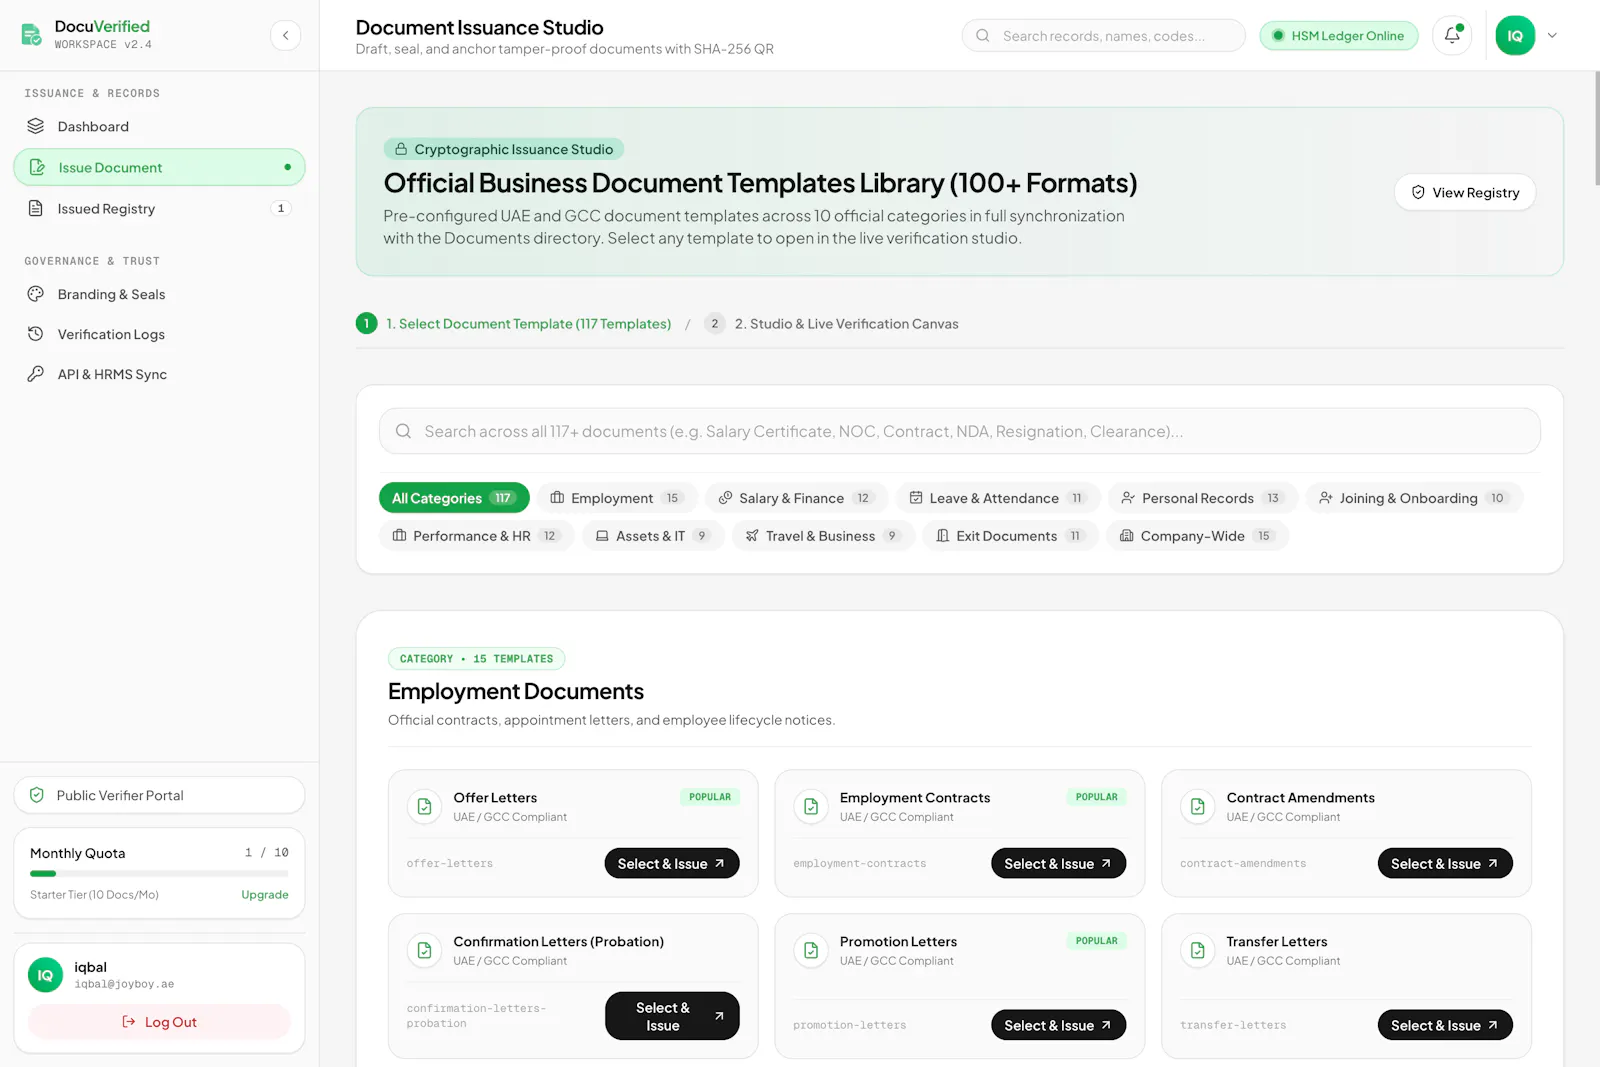Click the page vertical scrollbar
1600x1067 pixels.
pos(1596,128)
